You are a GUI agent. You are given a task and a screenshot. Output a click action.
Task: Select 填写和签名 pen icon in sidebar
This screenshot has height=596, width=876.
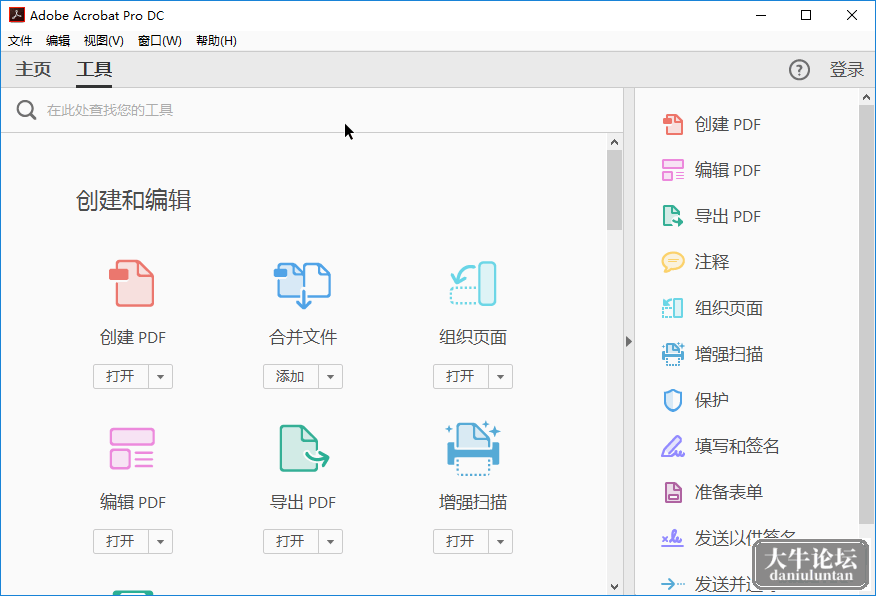pos(673,446)
